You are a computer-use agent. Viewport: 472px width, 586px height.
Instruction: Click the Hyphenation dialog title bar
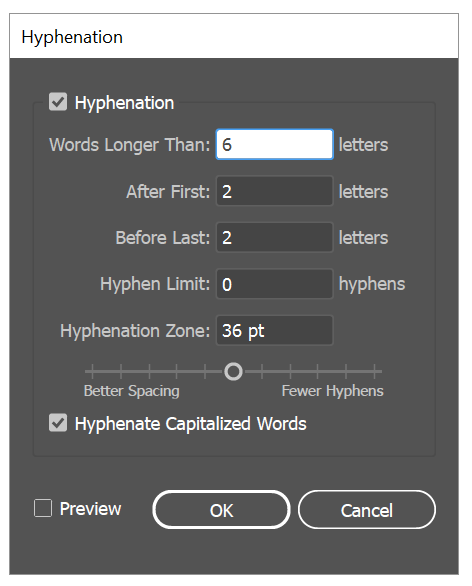tap(234, 37)
